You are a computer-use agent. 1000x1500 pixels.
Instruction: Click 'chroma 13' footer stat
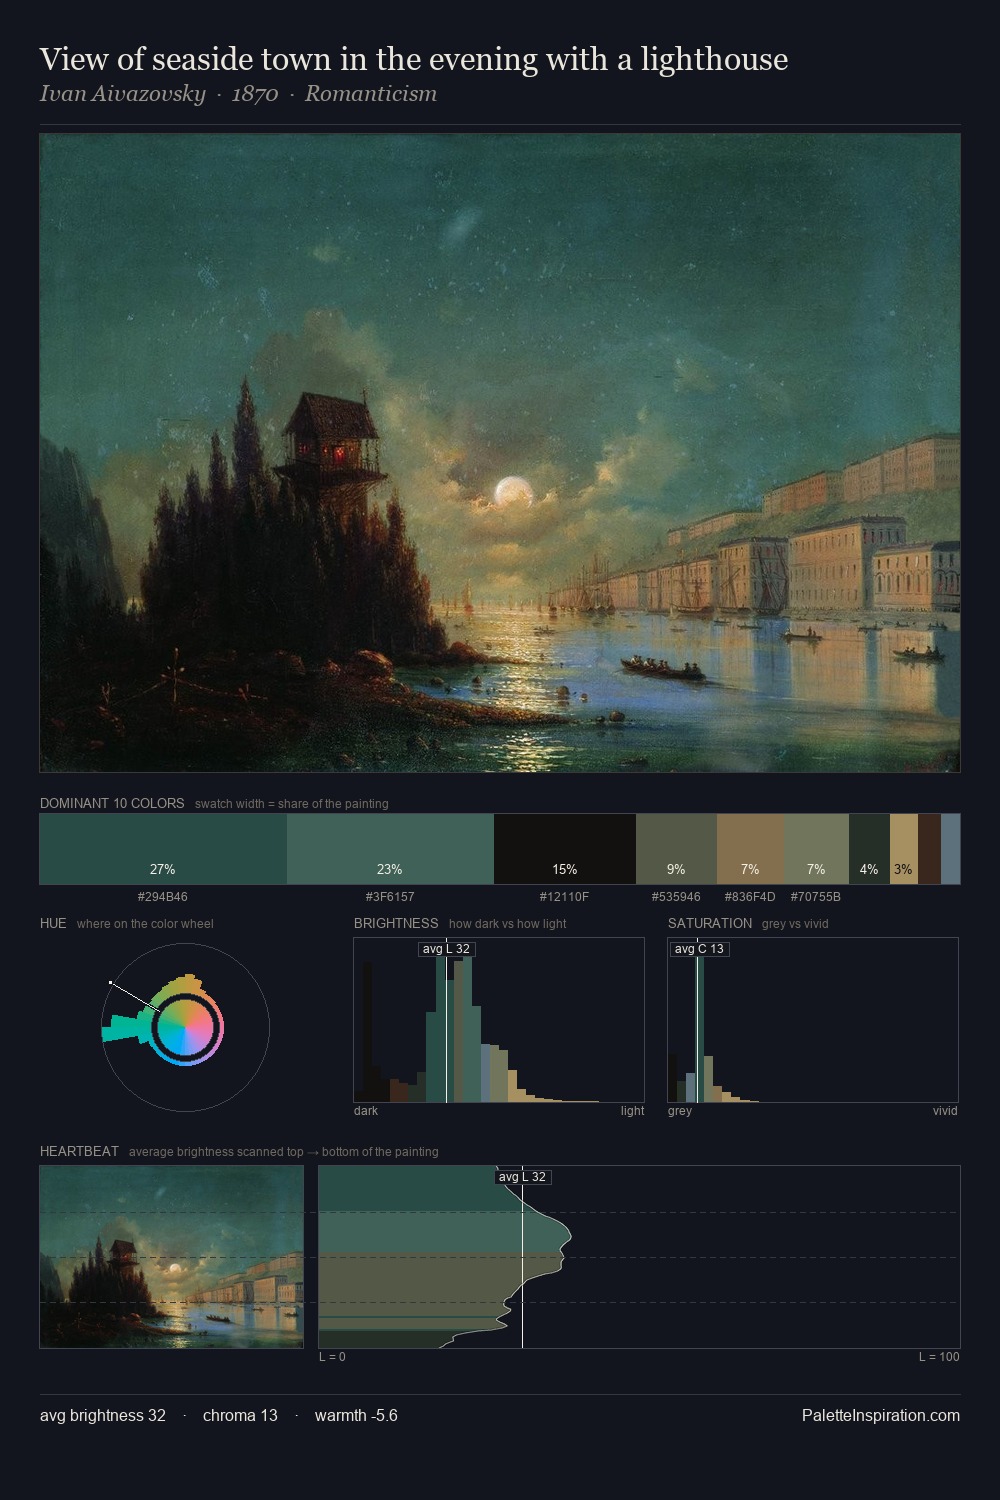tap(240, 1416)
